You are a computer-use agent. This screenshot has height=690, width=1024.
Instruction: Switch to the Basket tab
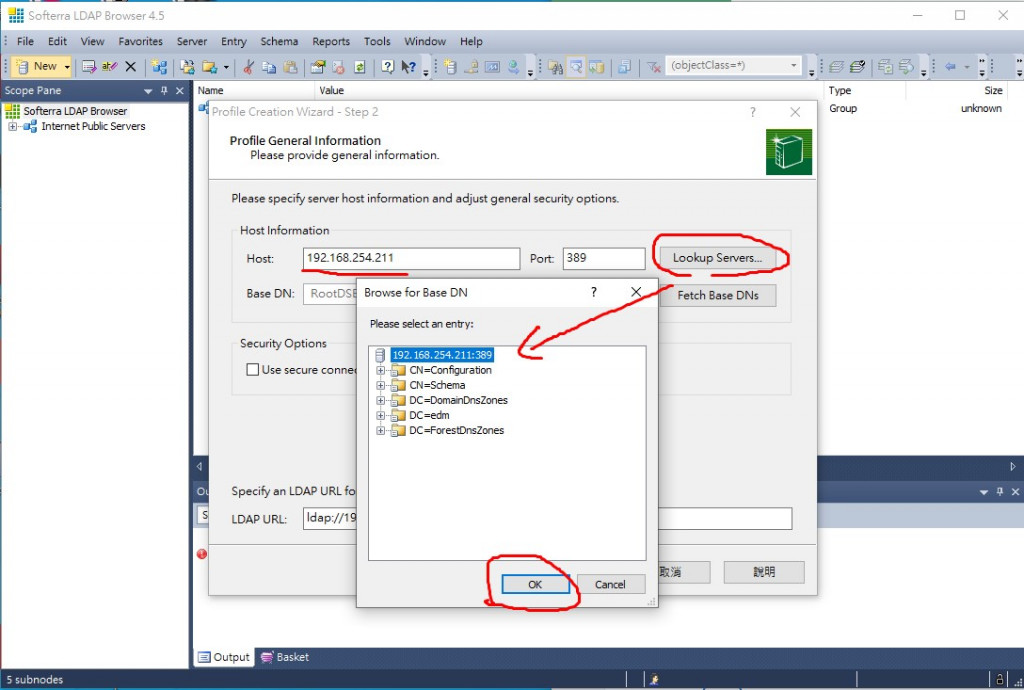[x=285, y=657]
